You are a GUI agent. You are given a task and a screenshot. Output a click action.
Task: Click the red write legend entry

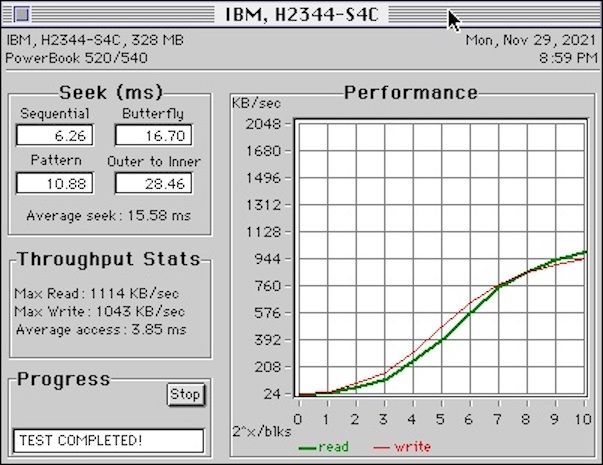tap(402, 447)
